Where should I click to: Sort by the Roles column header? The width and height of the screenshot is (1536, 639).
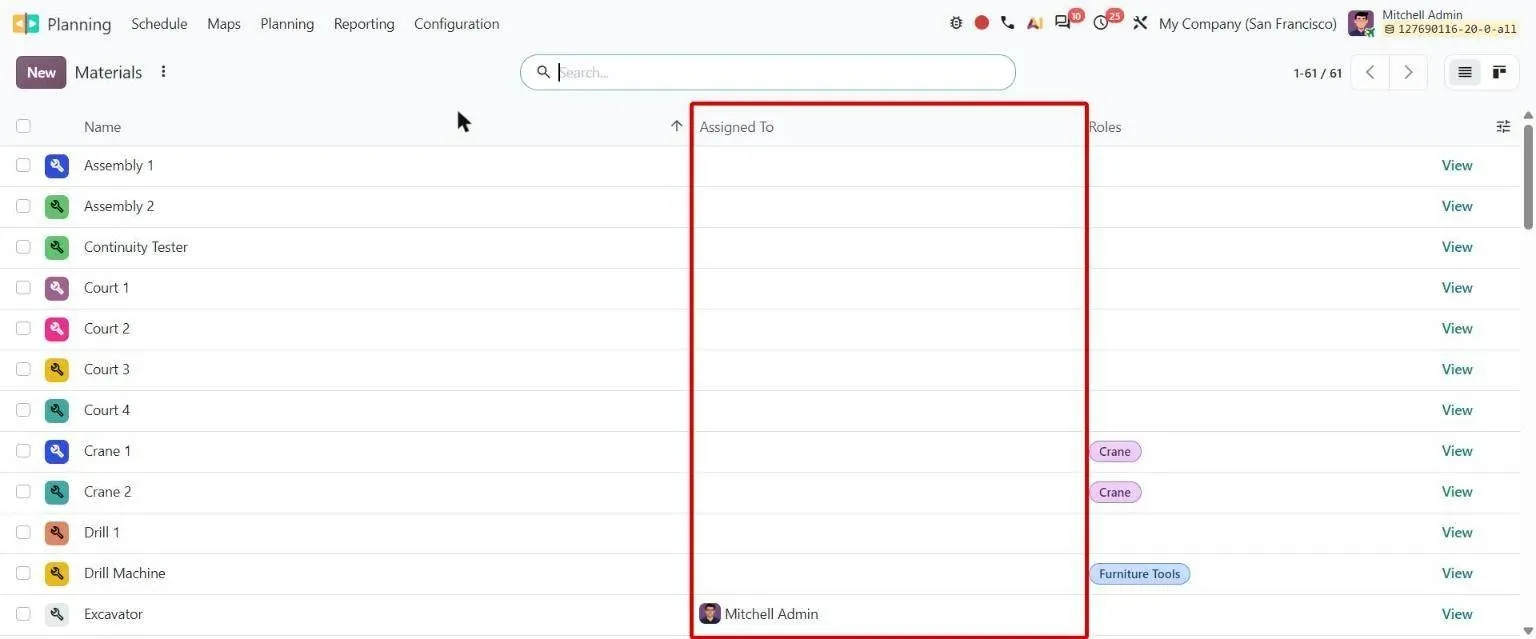pyautogui.click(x=1105, y=127)
